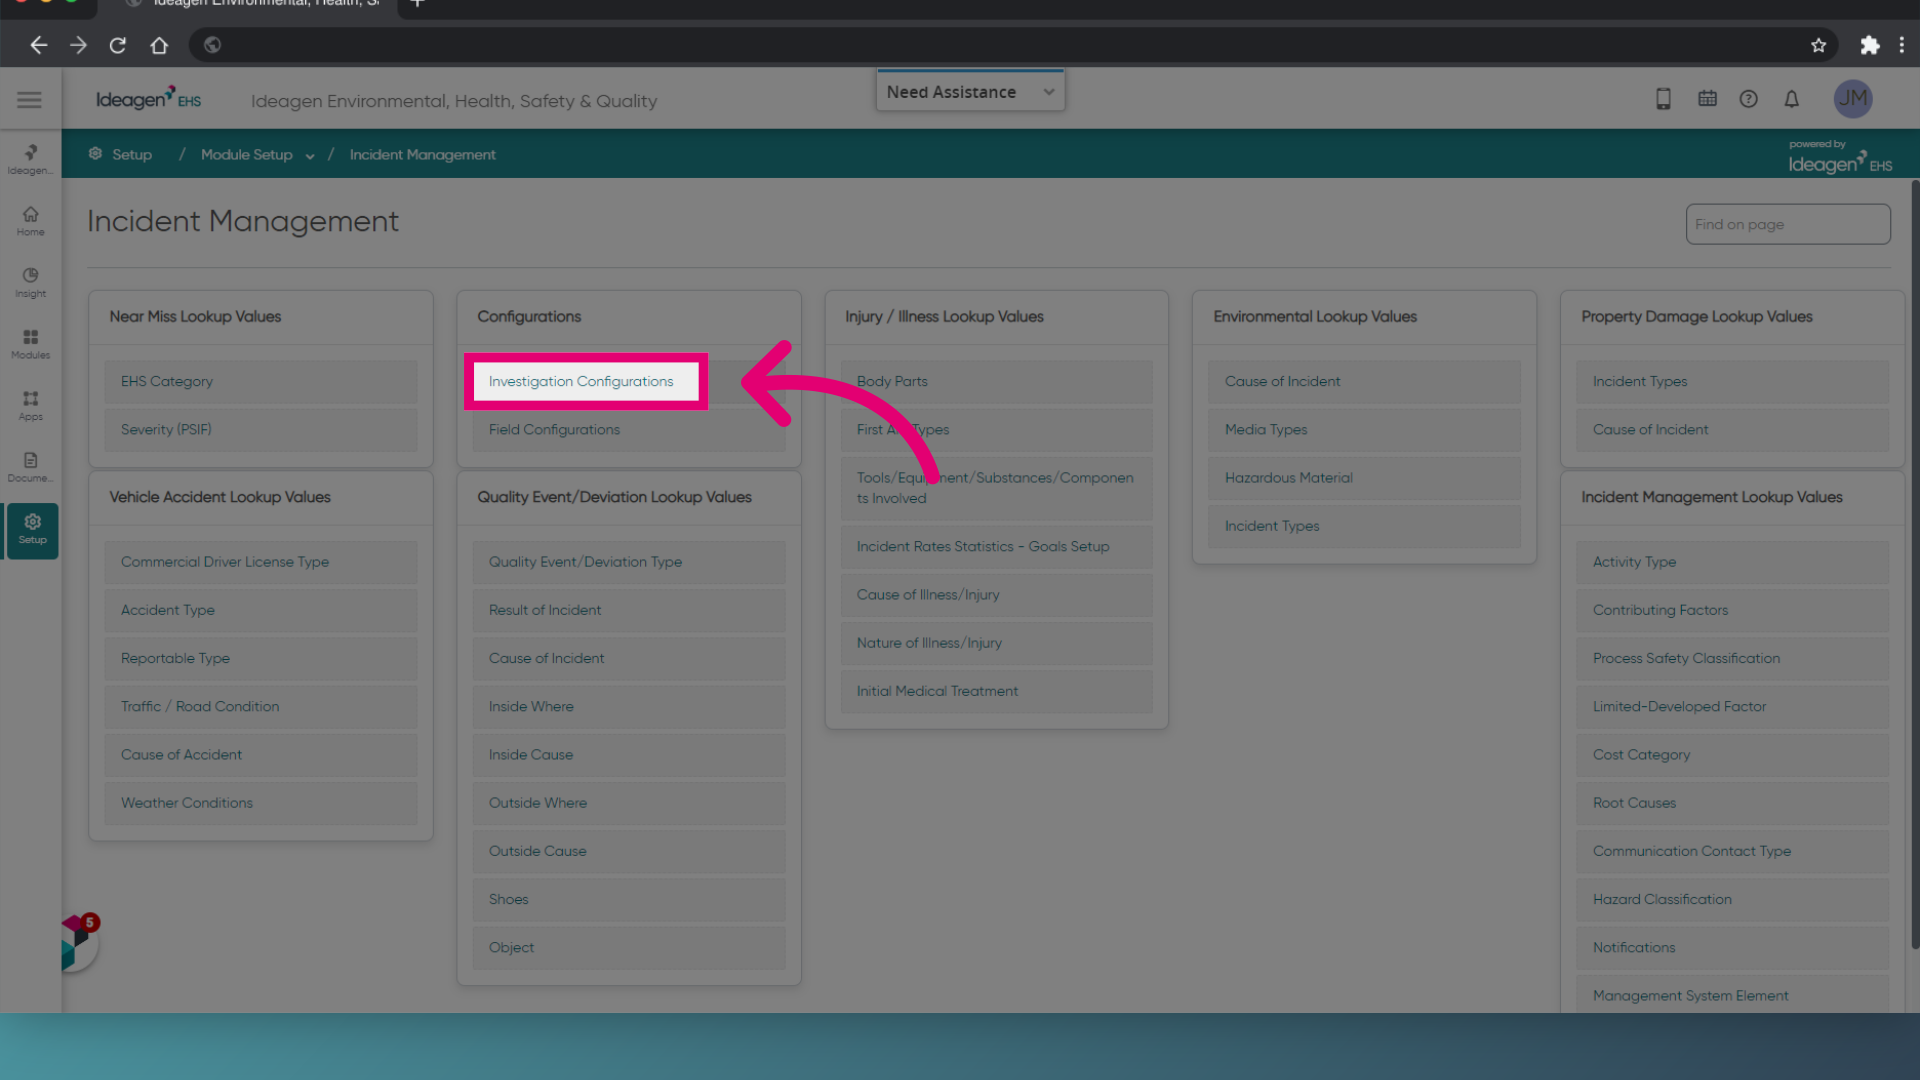Click Ideagen EHS logo
Image resolution: width=1920 pixels, height=1080 pixels.
[148, 99]
